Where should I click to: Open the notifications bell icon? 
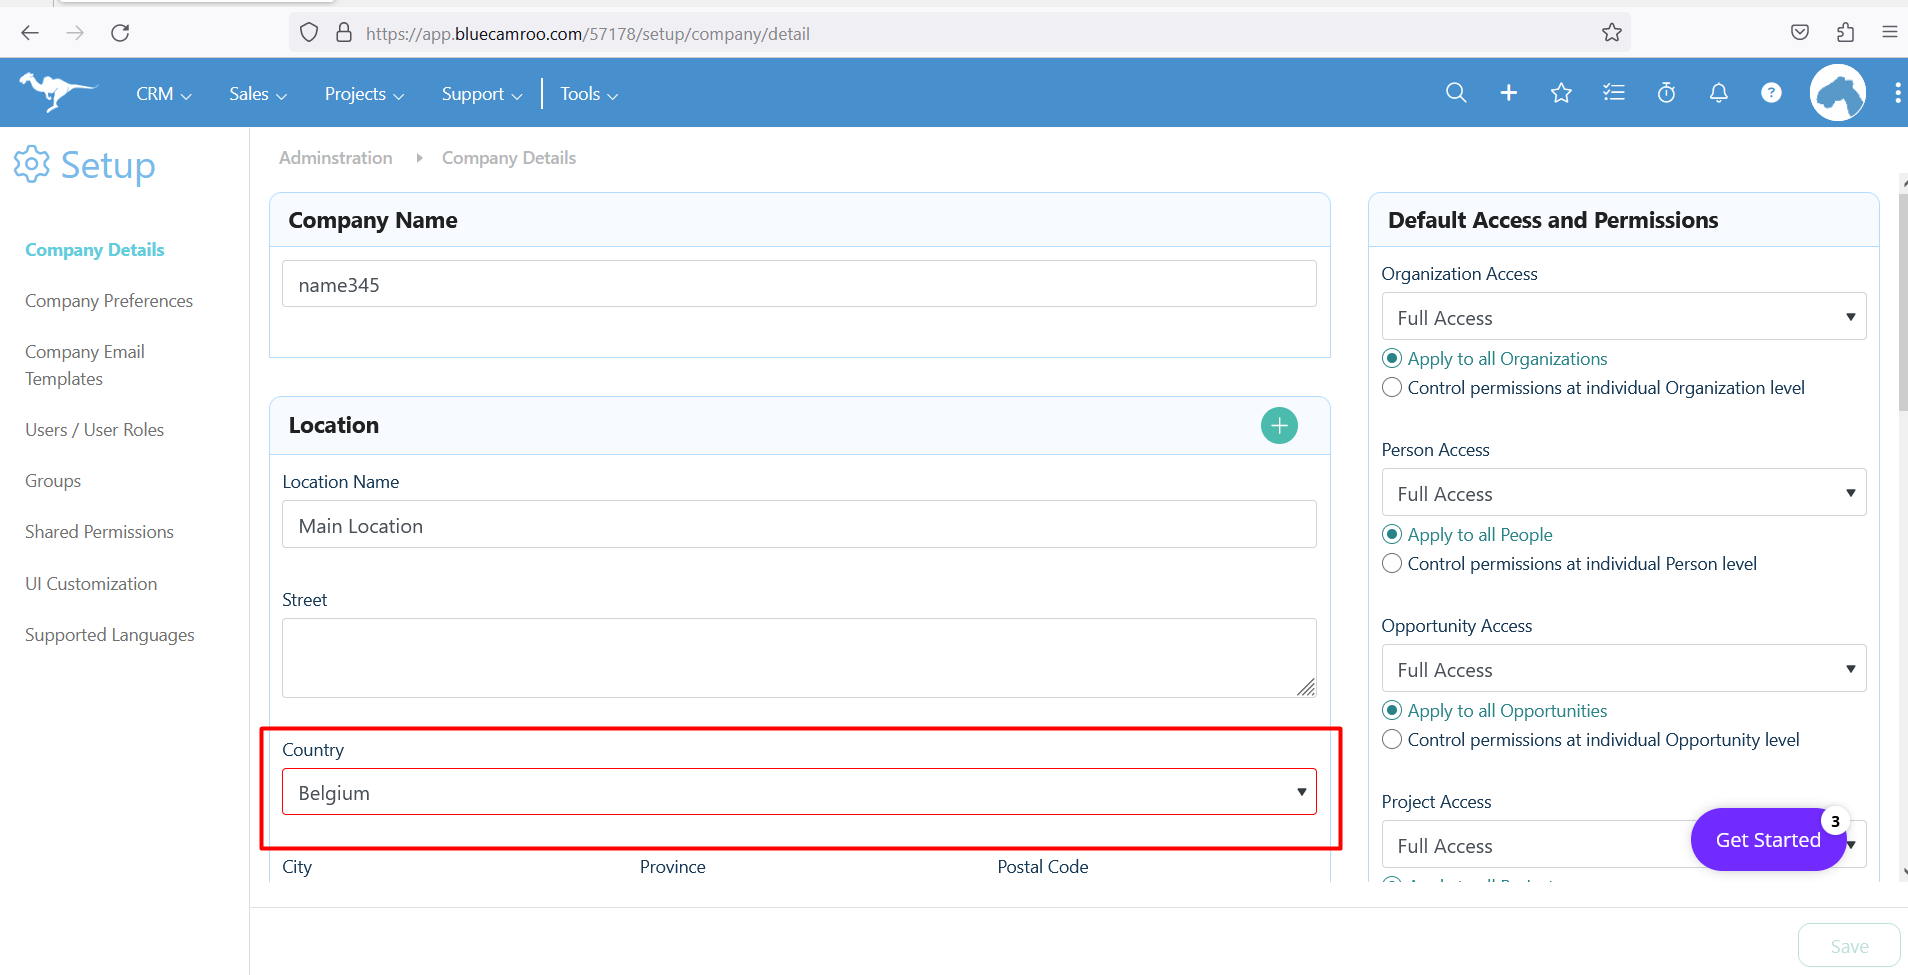[x=1719, y=93]
